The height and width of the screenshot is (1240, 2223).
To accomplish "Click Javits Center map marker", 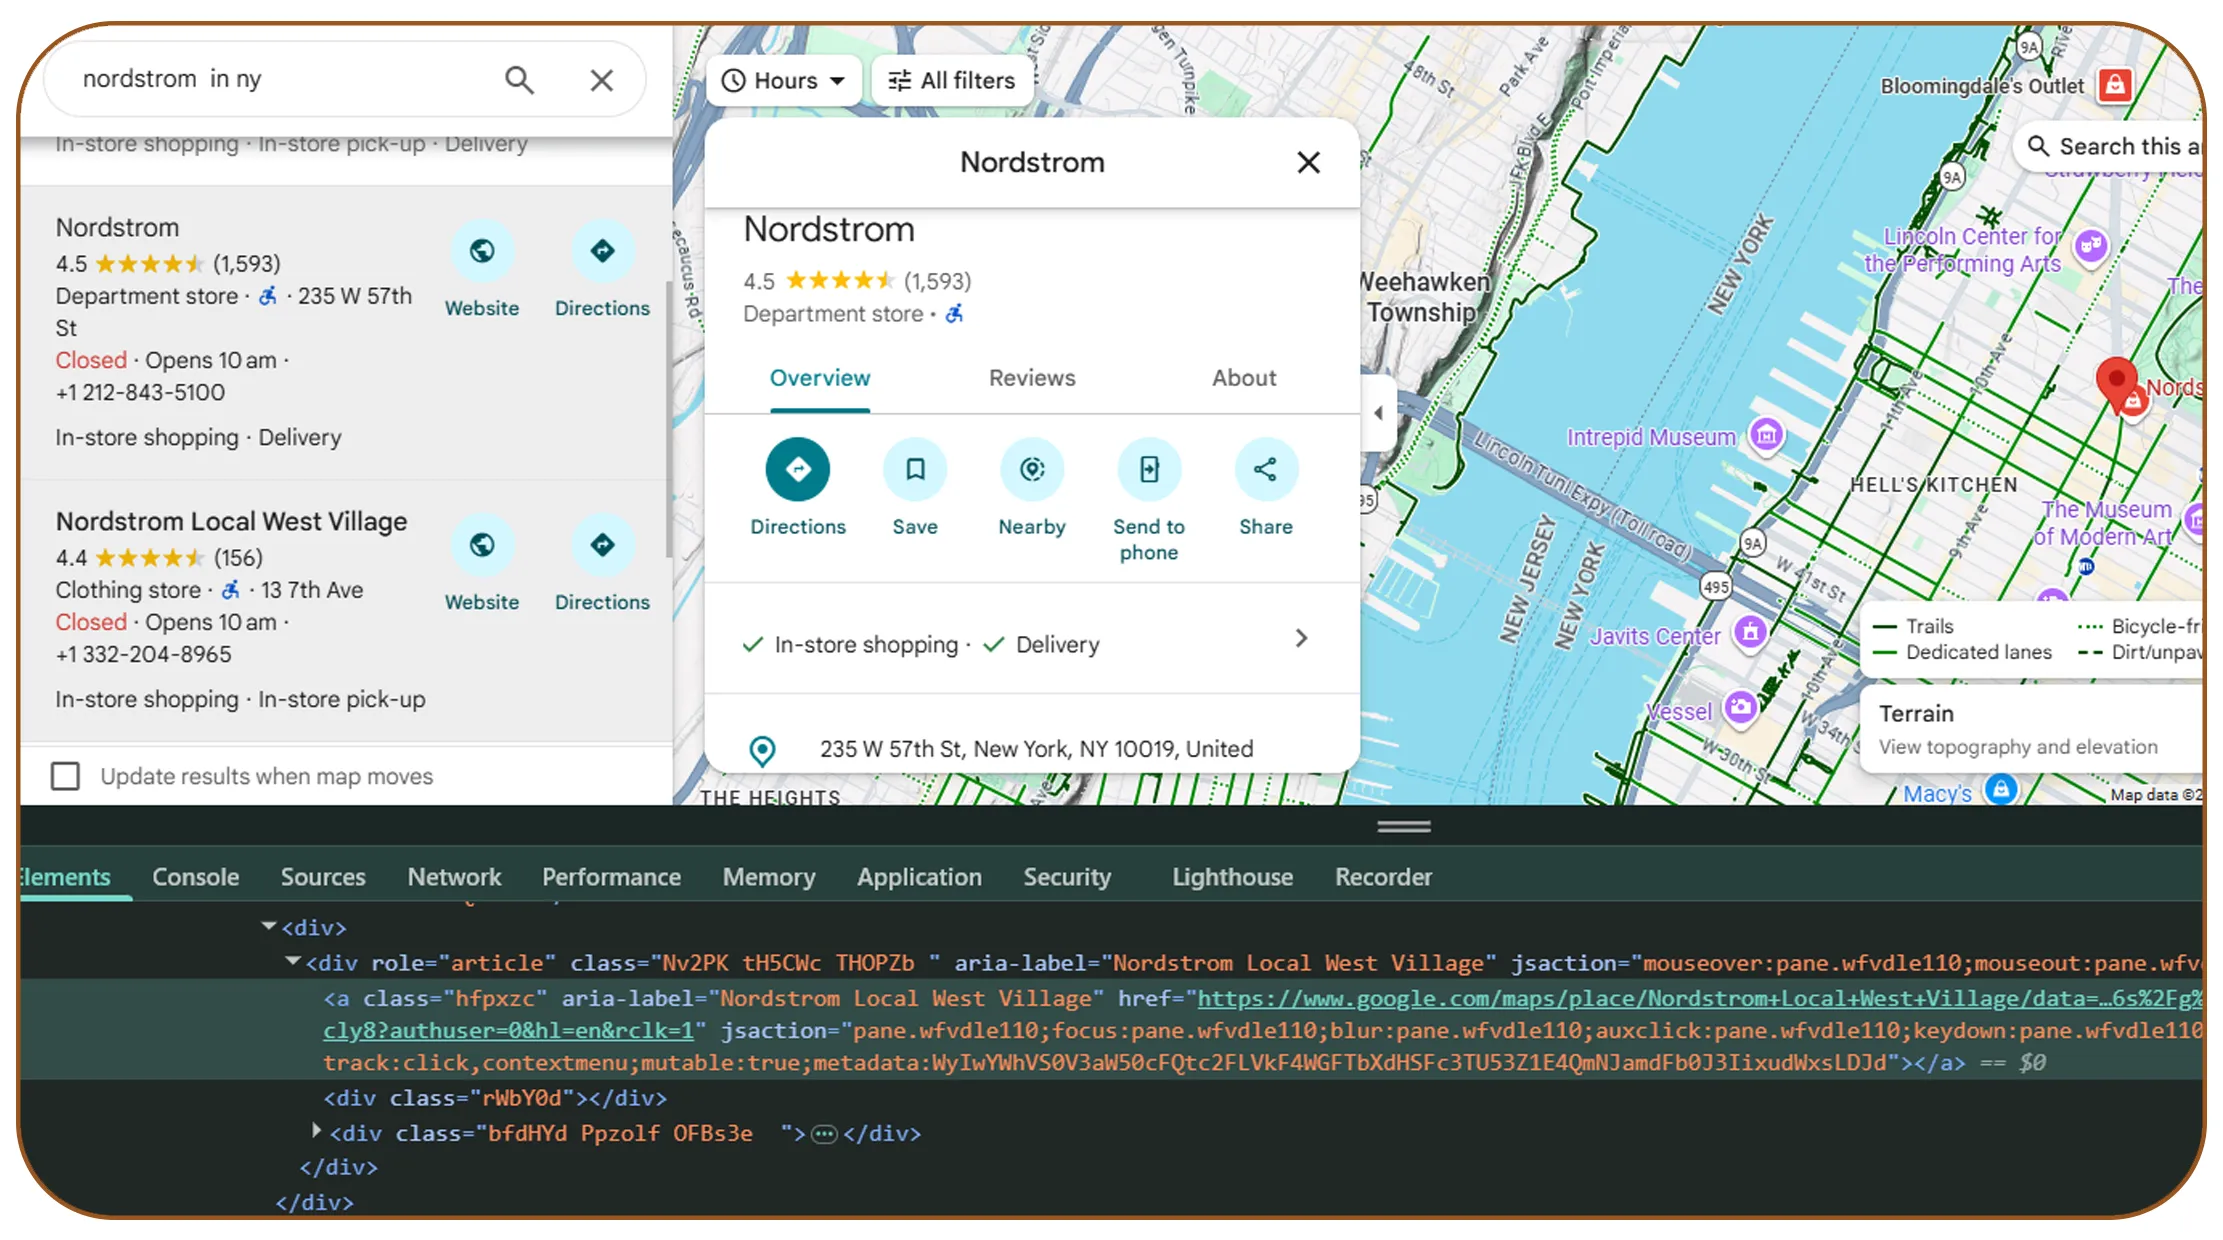I will click(x=1750, y=632).
